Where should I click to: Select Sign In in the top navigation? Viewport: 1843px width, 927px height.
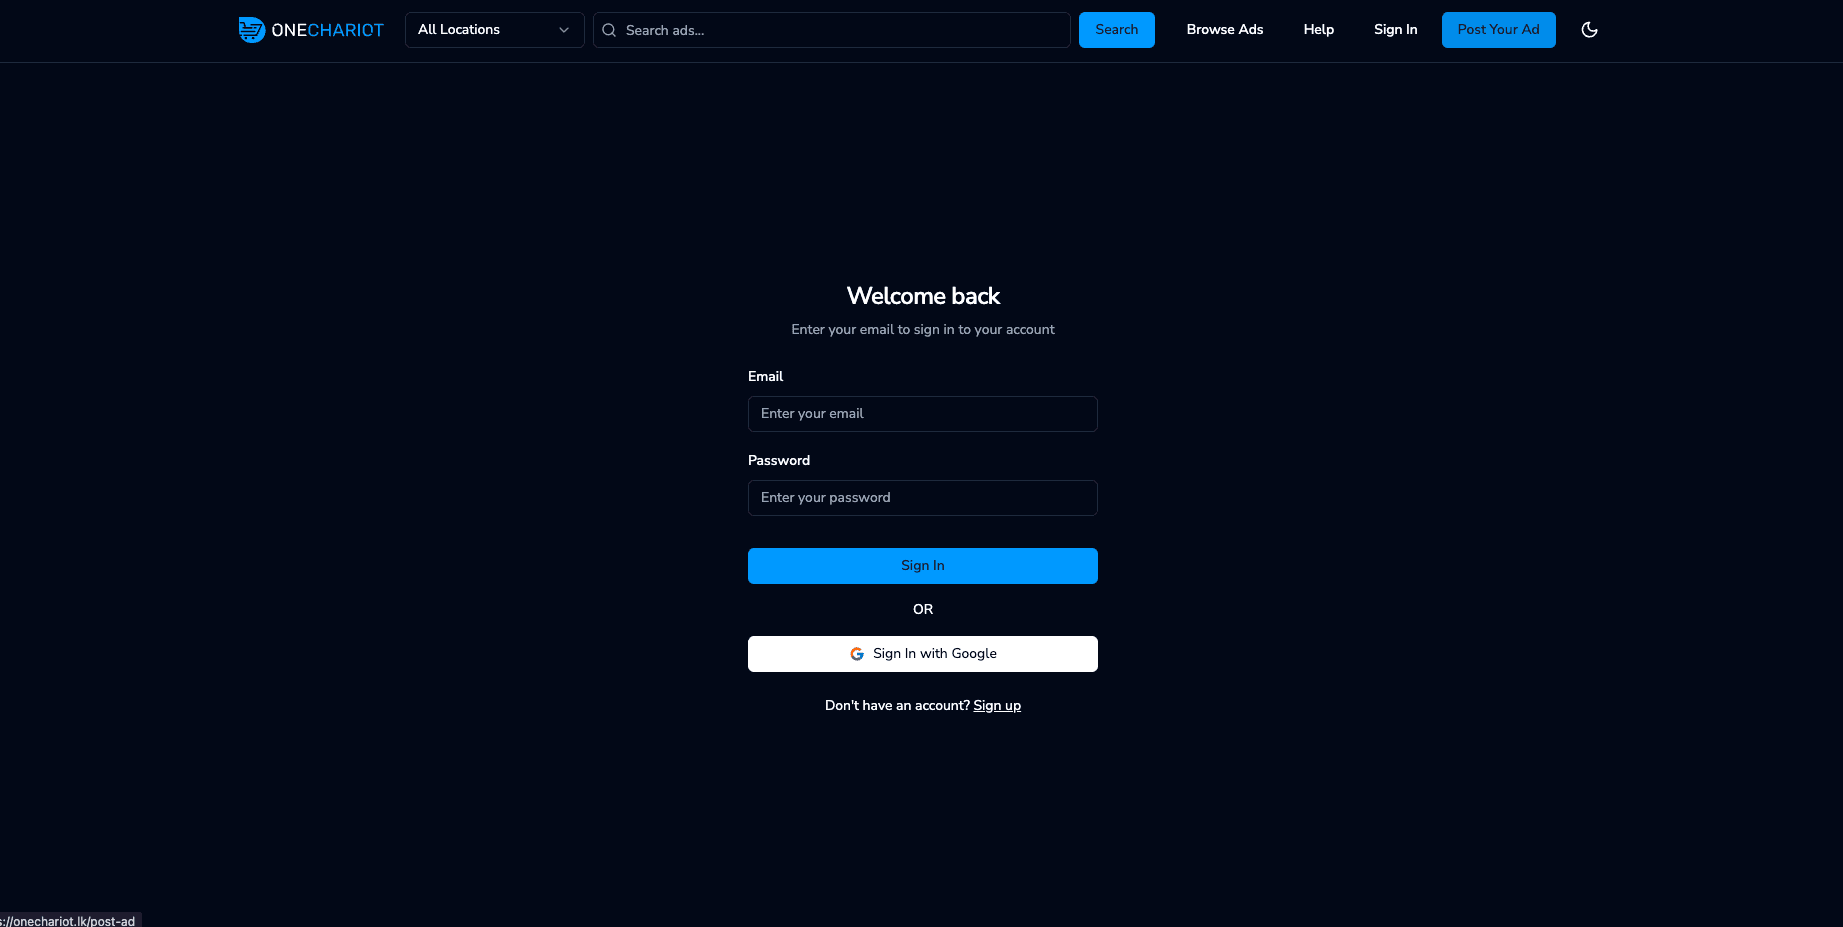pos(1395,30)
